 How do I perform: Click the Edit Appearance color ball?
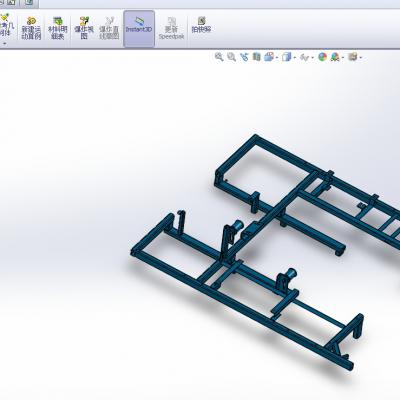322,57
